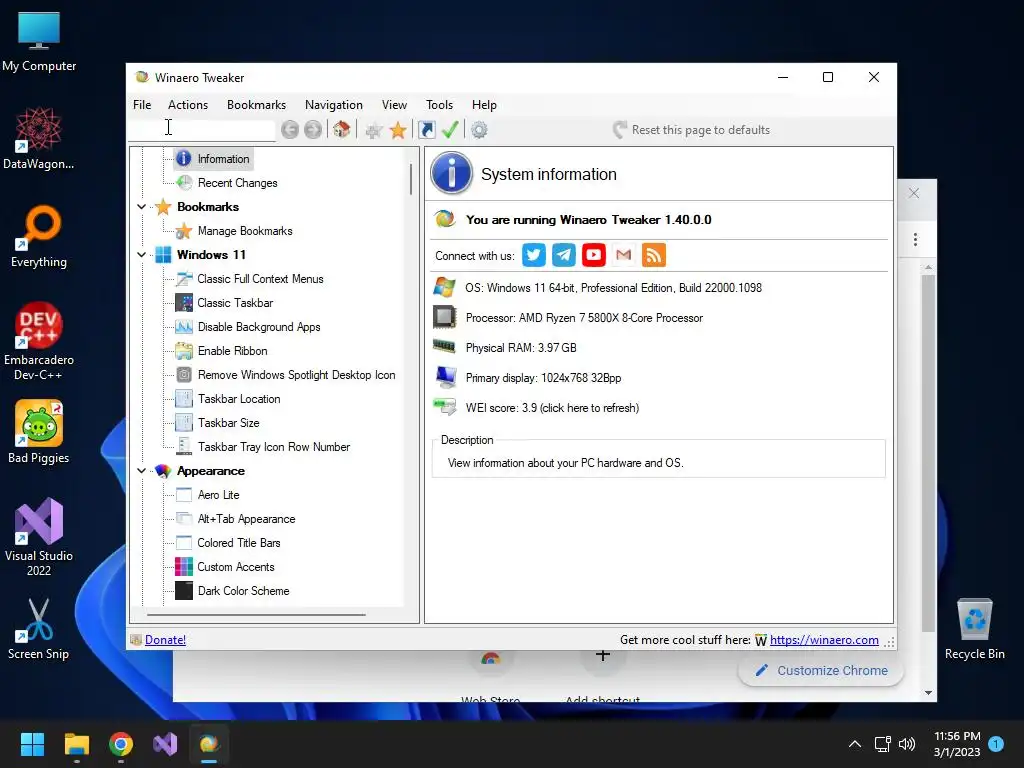This screenshot has width=1024, height=768.
Task: Click the Forward navigation arrow in toolbar
Action: [x=313, y=130]
